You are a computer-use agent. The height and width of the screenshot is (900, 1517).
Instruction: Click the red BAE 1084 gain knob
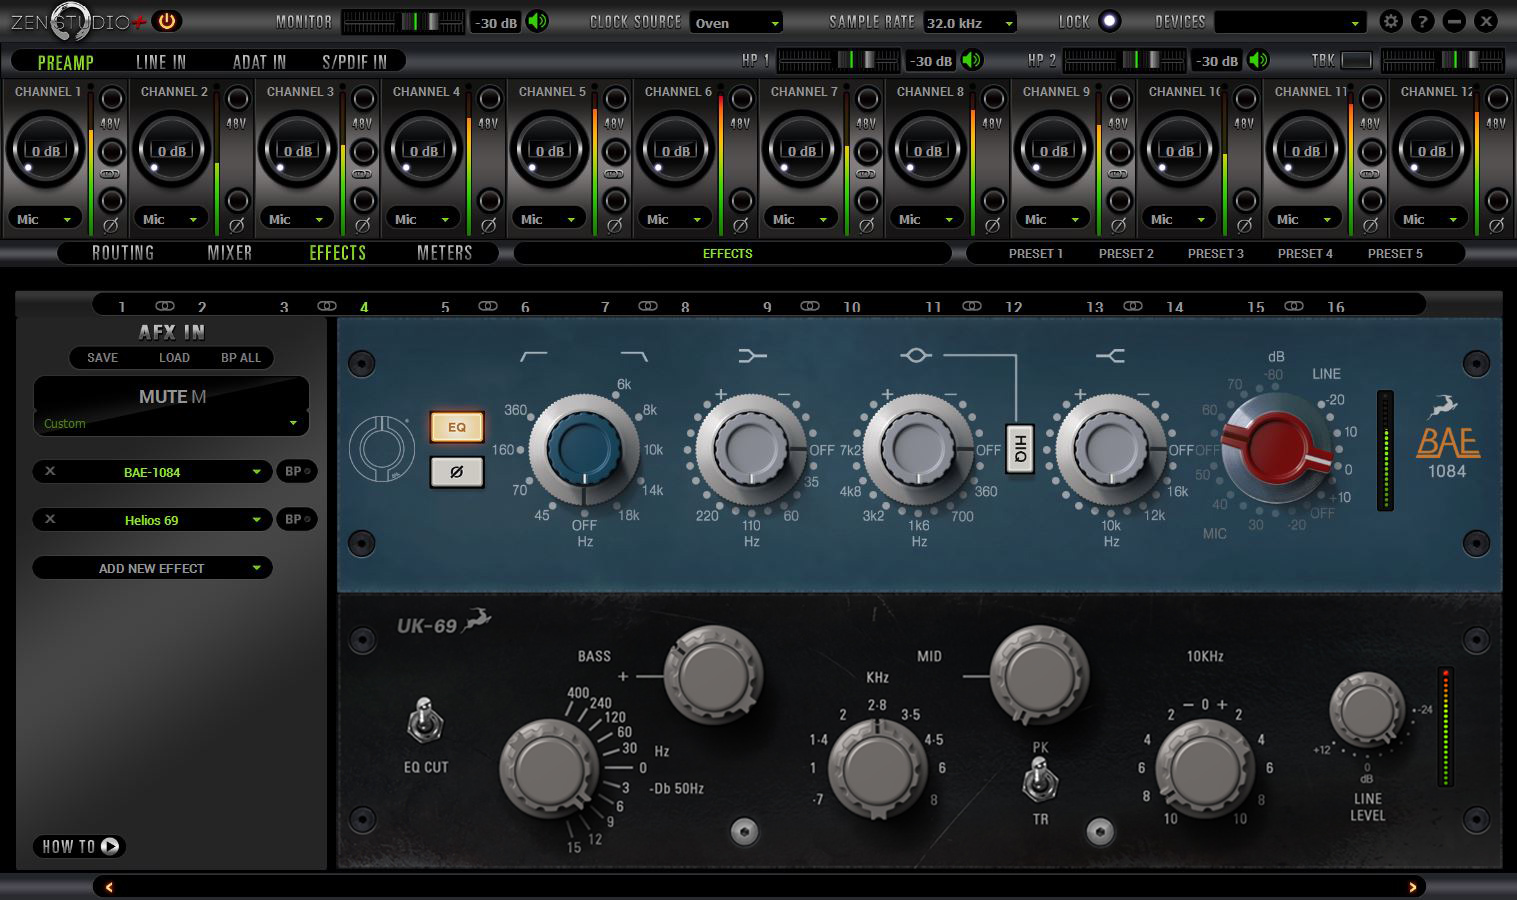(x=1277, y=449)
